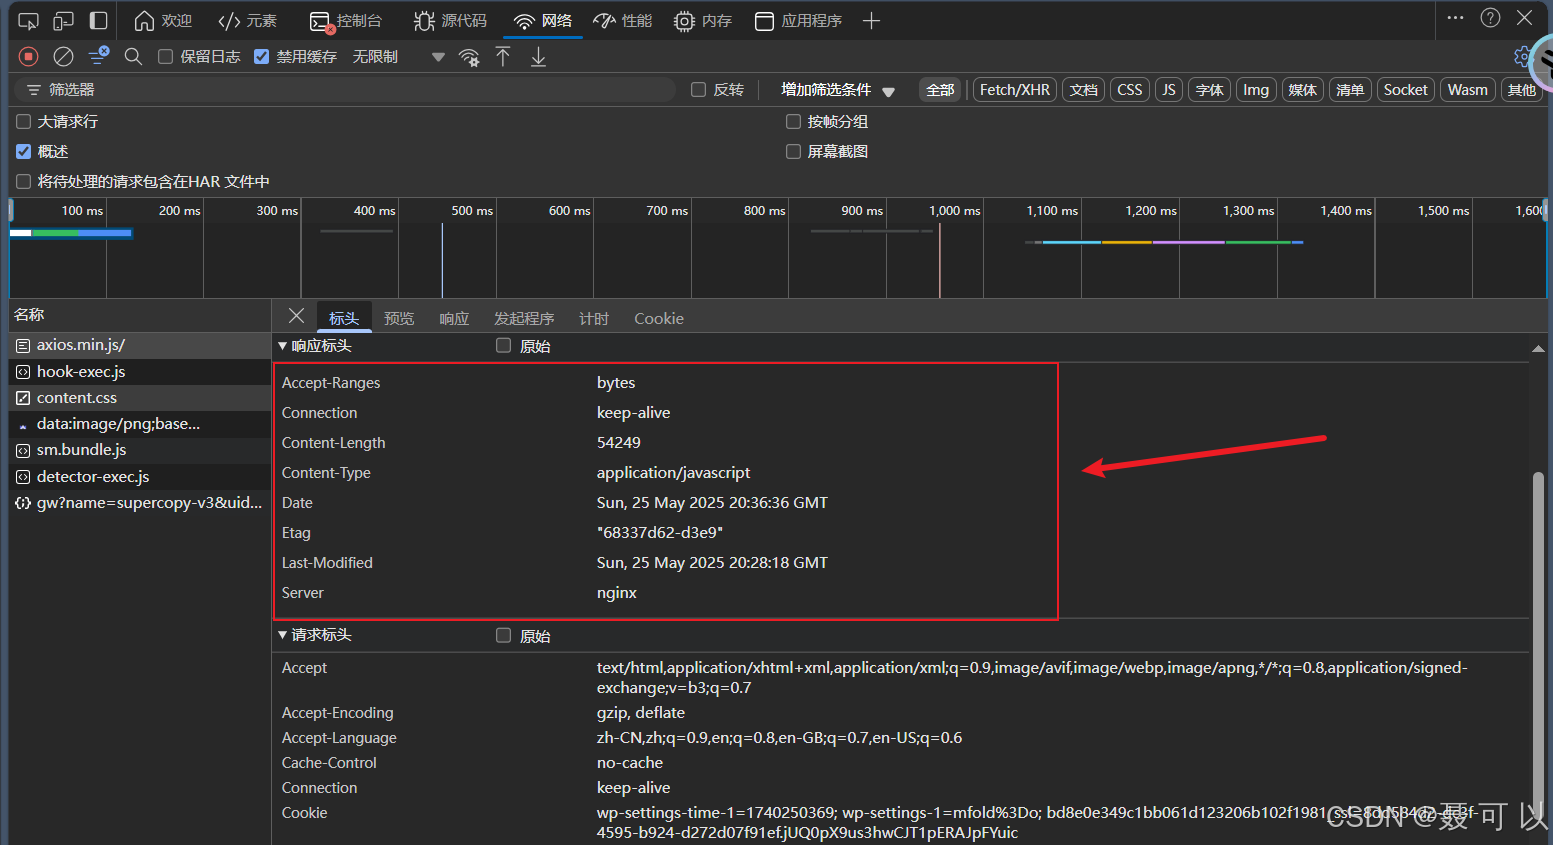Open more tools plus icon
The image size is (1553, 845).
pyautogui.click(x=871, y=21)
